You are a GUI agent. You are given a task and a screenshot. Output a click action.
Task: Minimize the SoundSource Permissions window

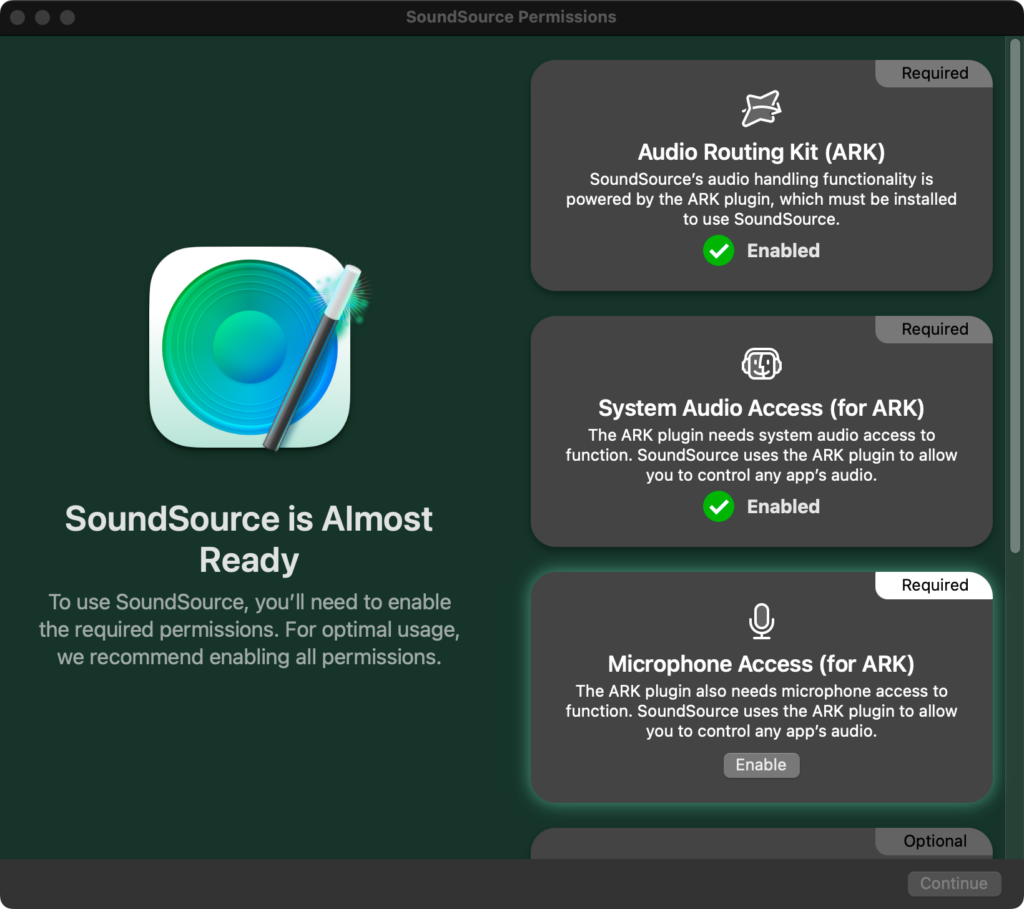tap(43, 18)
